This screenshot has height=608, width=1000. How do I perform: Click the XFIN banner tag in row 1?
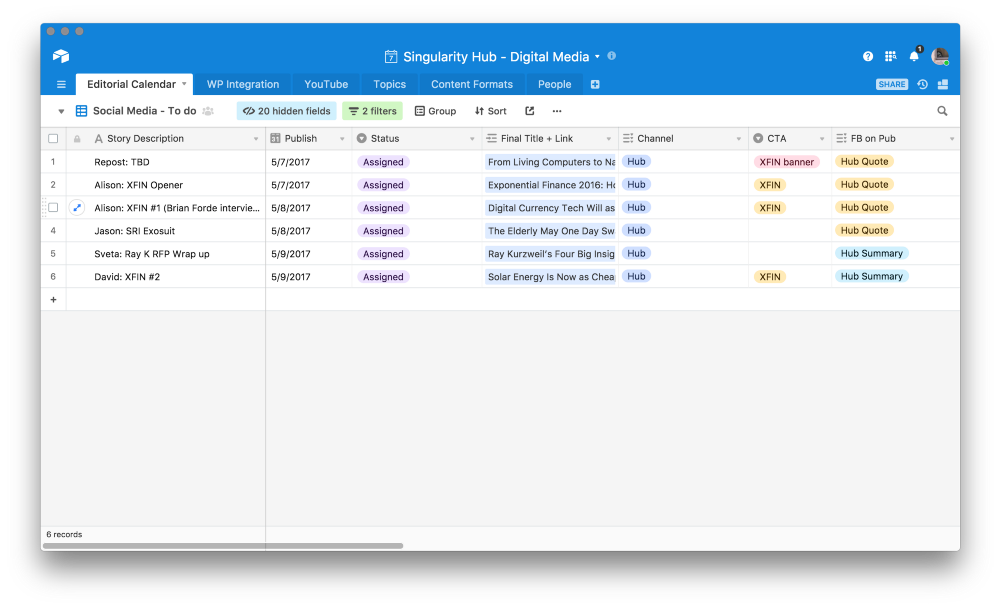(x=786, y=162)
